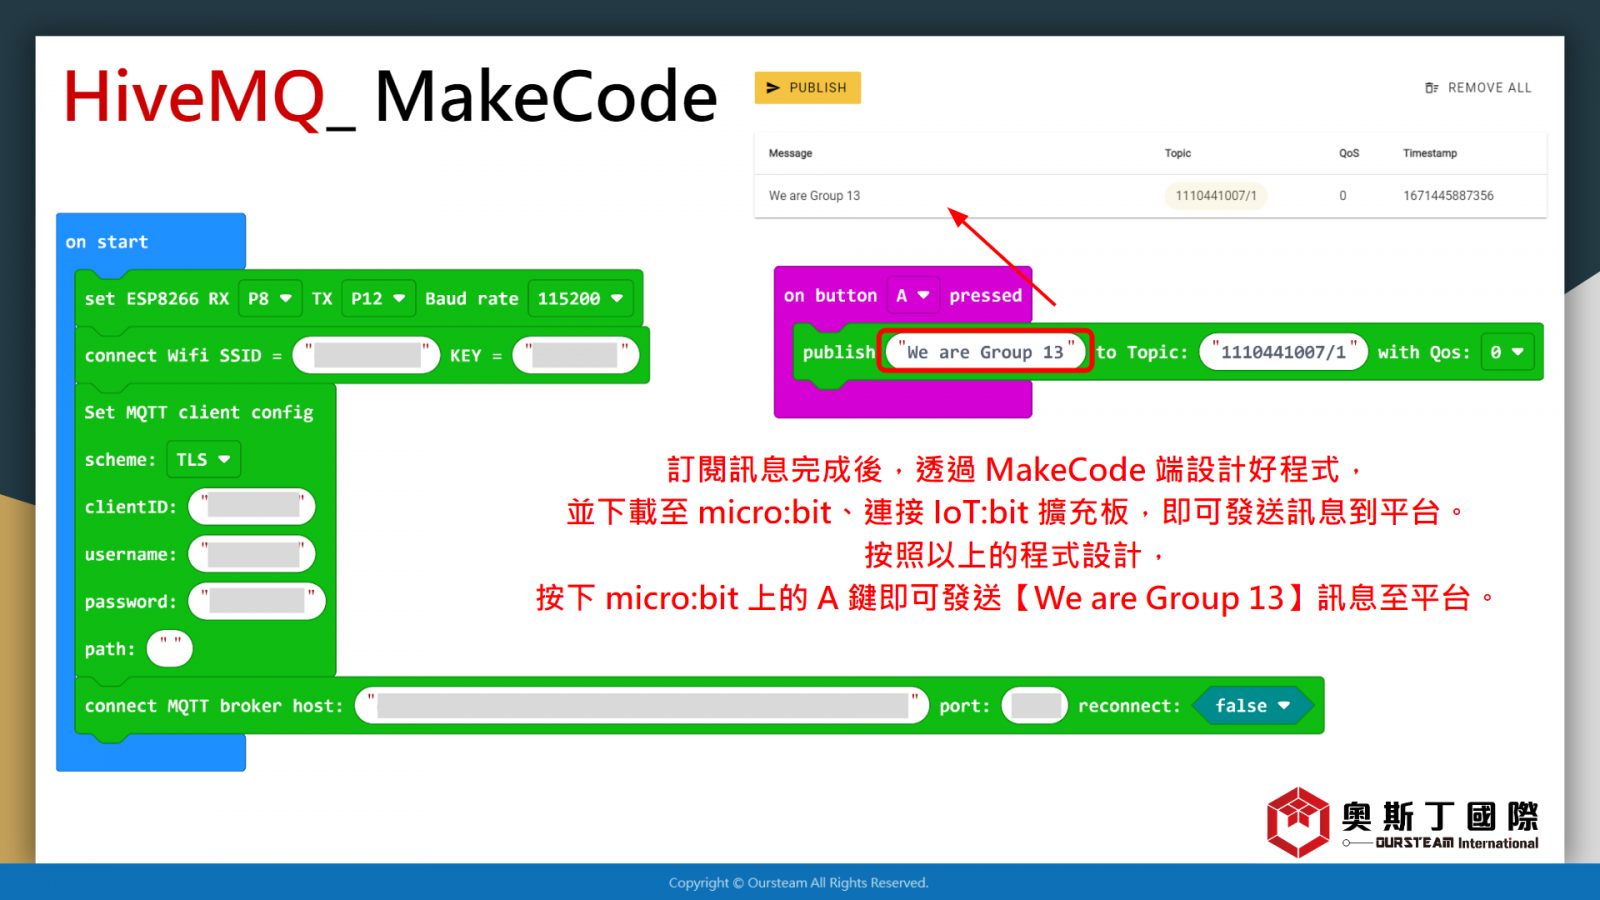This screenshot has height=900, width=1600.
Task: Click the topic chip "1110441007/1" in table
Action: coord(1216,196)
